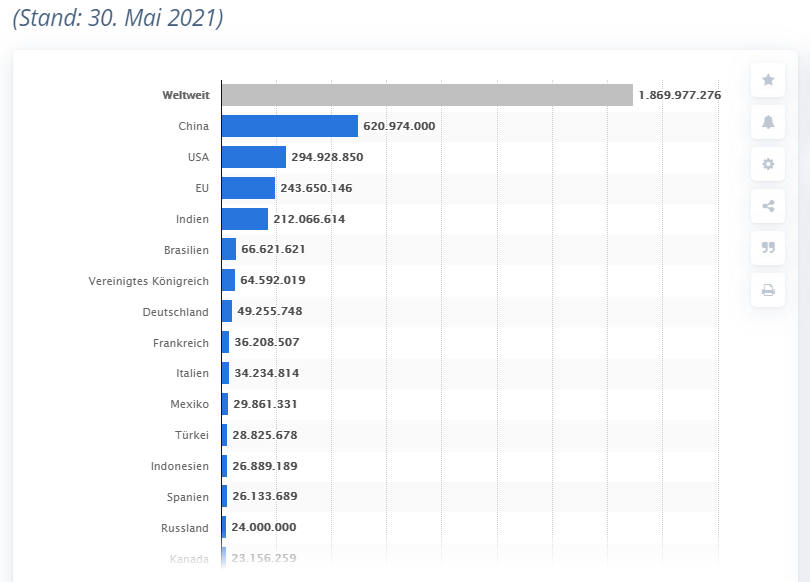Open chart settings gear icon

tap(768, 164)
